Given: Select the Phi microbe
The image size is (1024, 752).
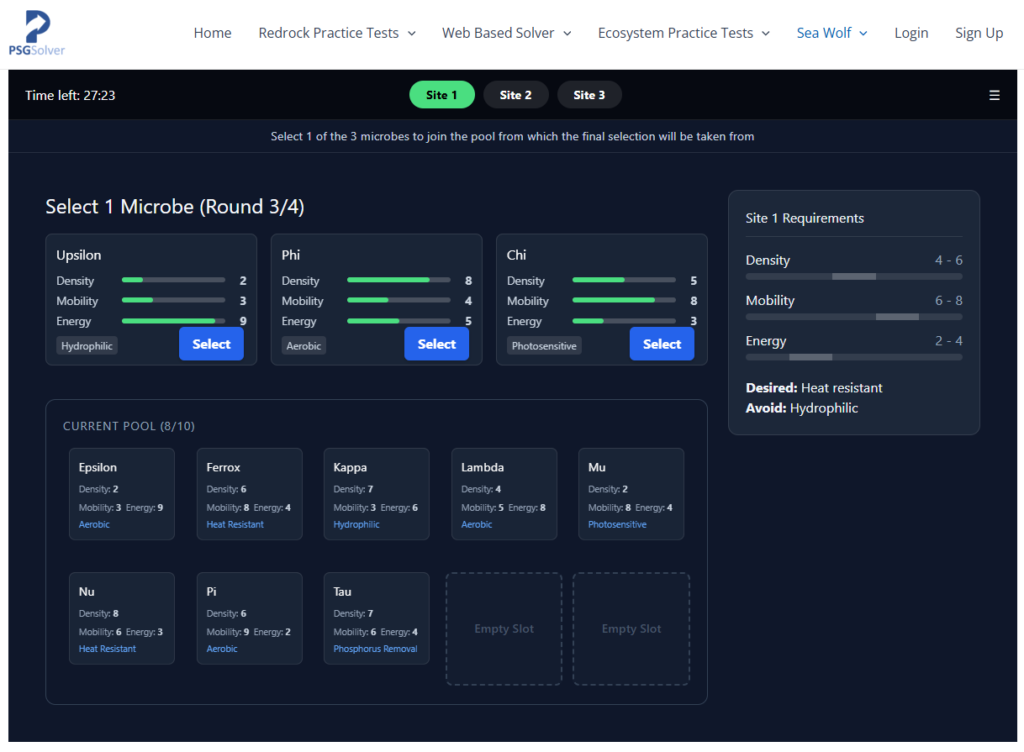Looking at the screenshot, I should coord(436,344).
